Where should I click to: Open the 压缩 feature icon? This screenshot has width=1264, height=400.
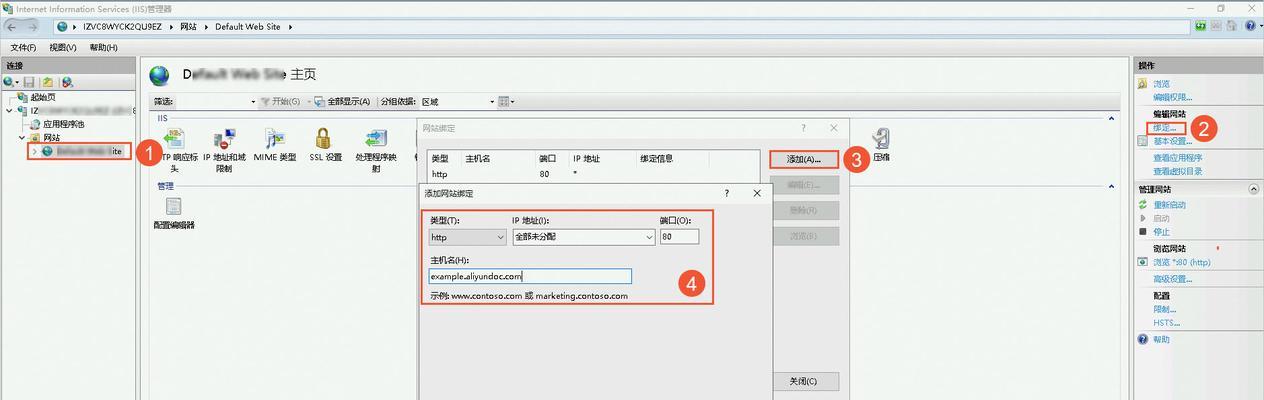(x=881, y=140)
